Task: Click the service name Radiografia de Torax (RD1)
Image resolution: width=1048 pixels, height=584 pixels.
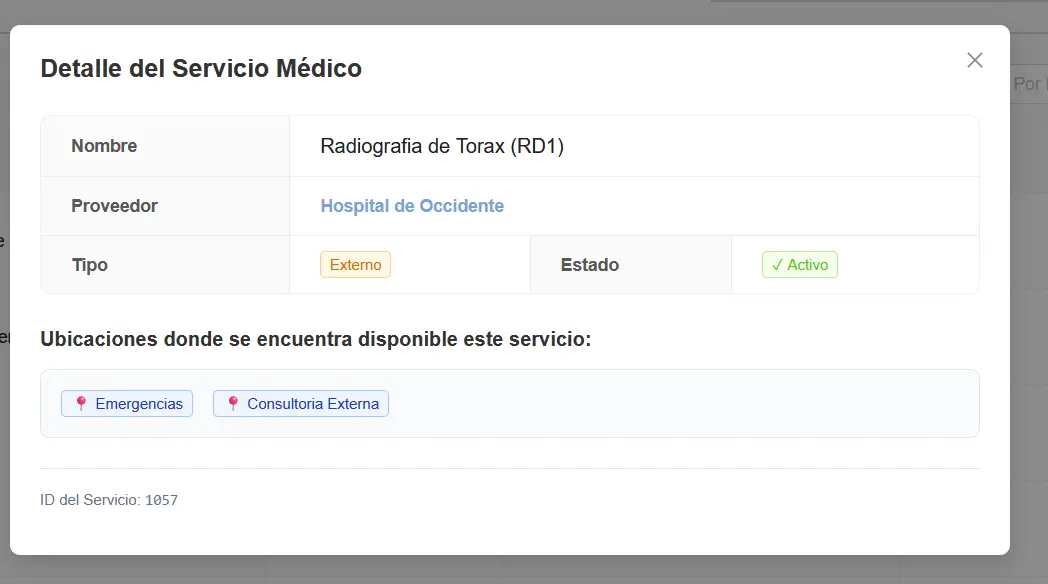Action: [x=441, y=146]
